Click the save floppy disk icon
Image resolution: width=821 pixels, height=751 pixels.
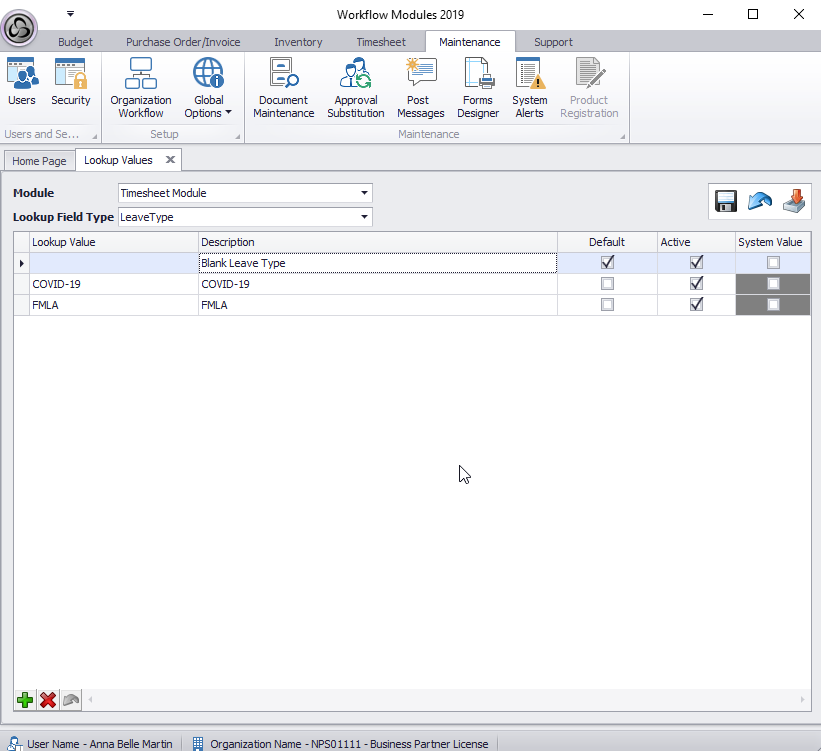click(x=726, y=201)
